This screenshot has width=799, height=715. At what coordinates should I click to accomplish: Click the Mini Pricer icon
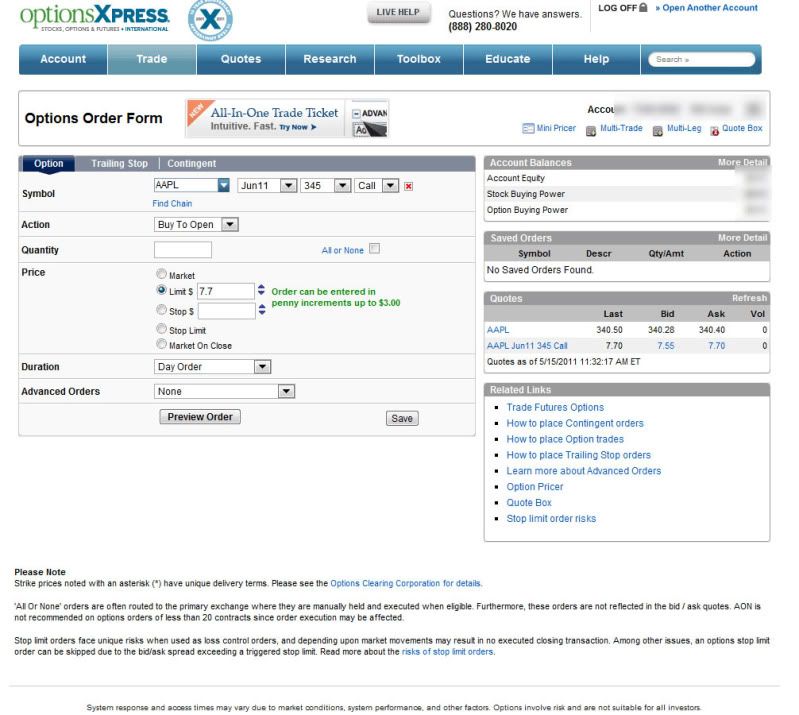[528, 128]
